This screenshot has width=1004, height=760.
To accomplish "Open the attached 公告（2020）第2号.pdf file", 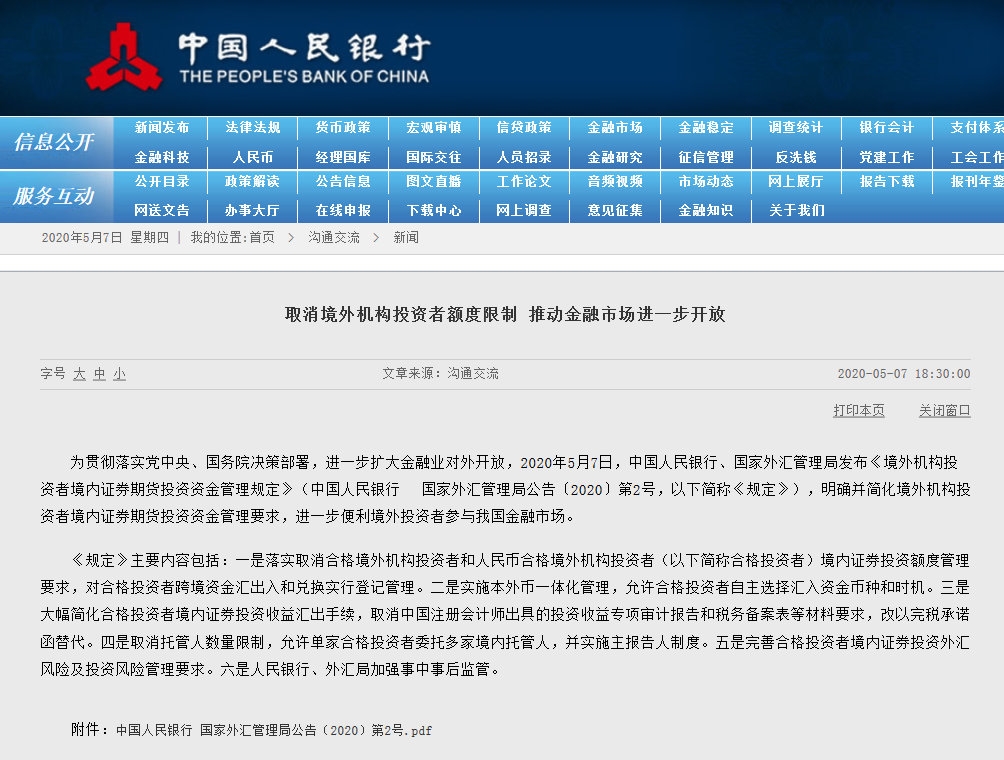I will [274, 730].
